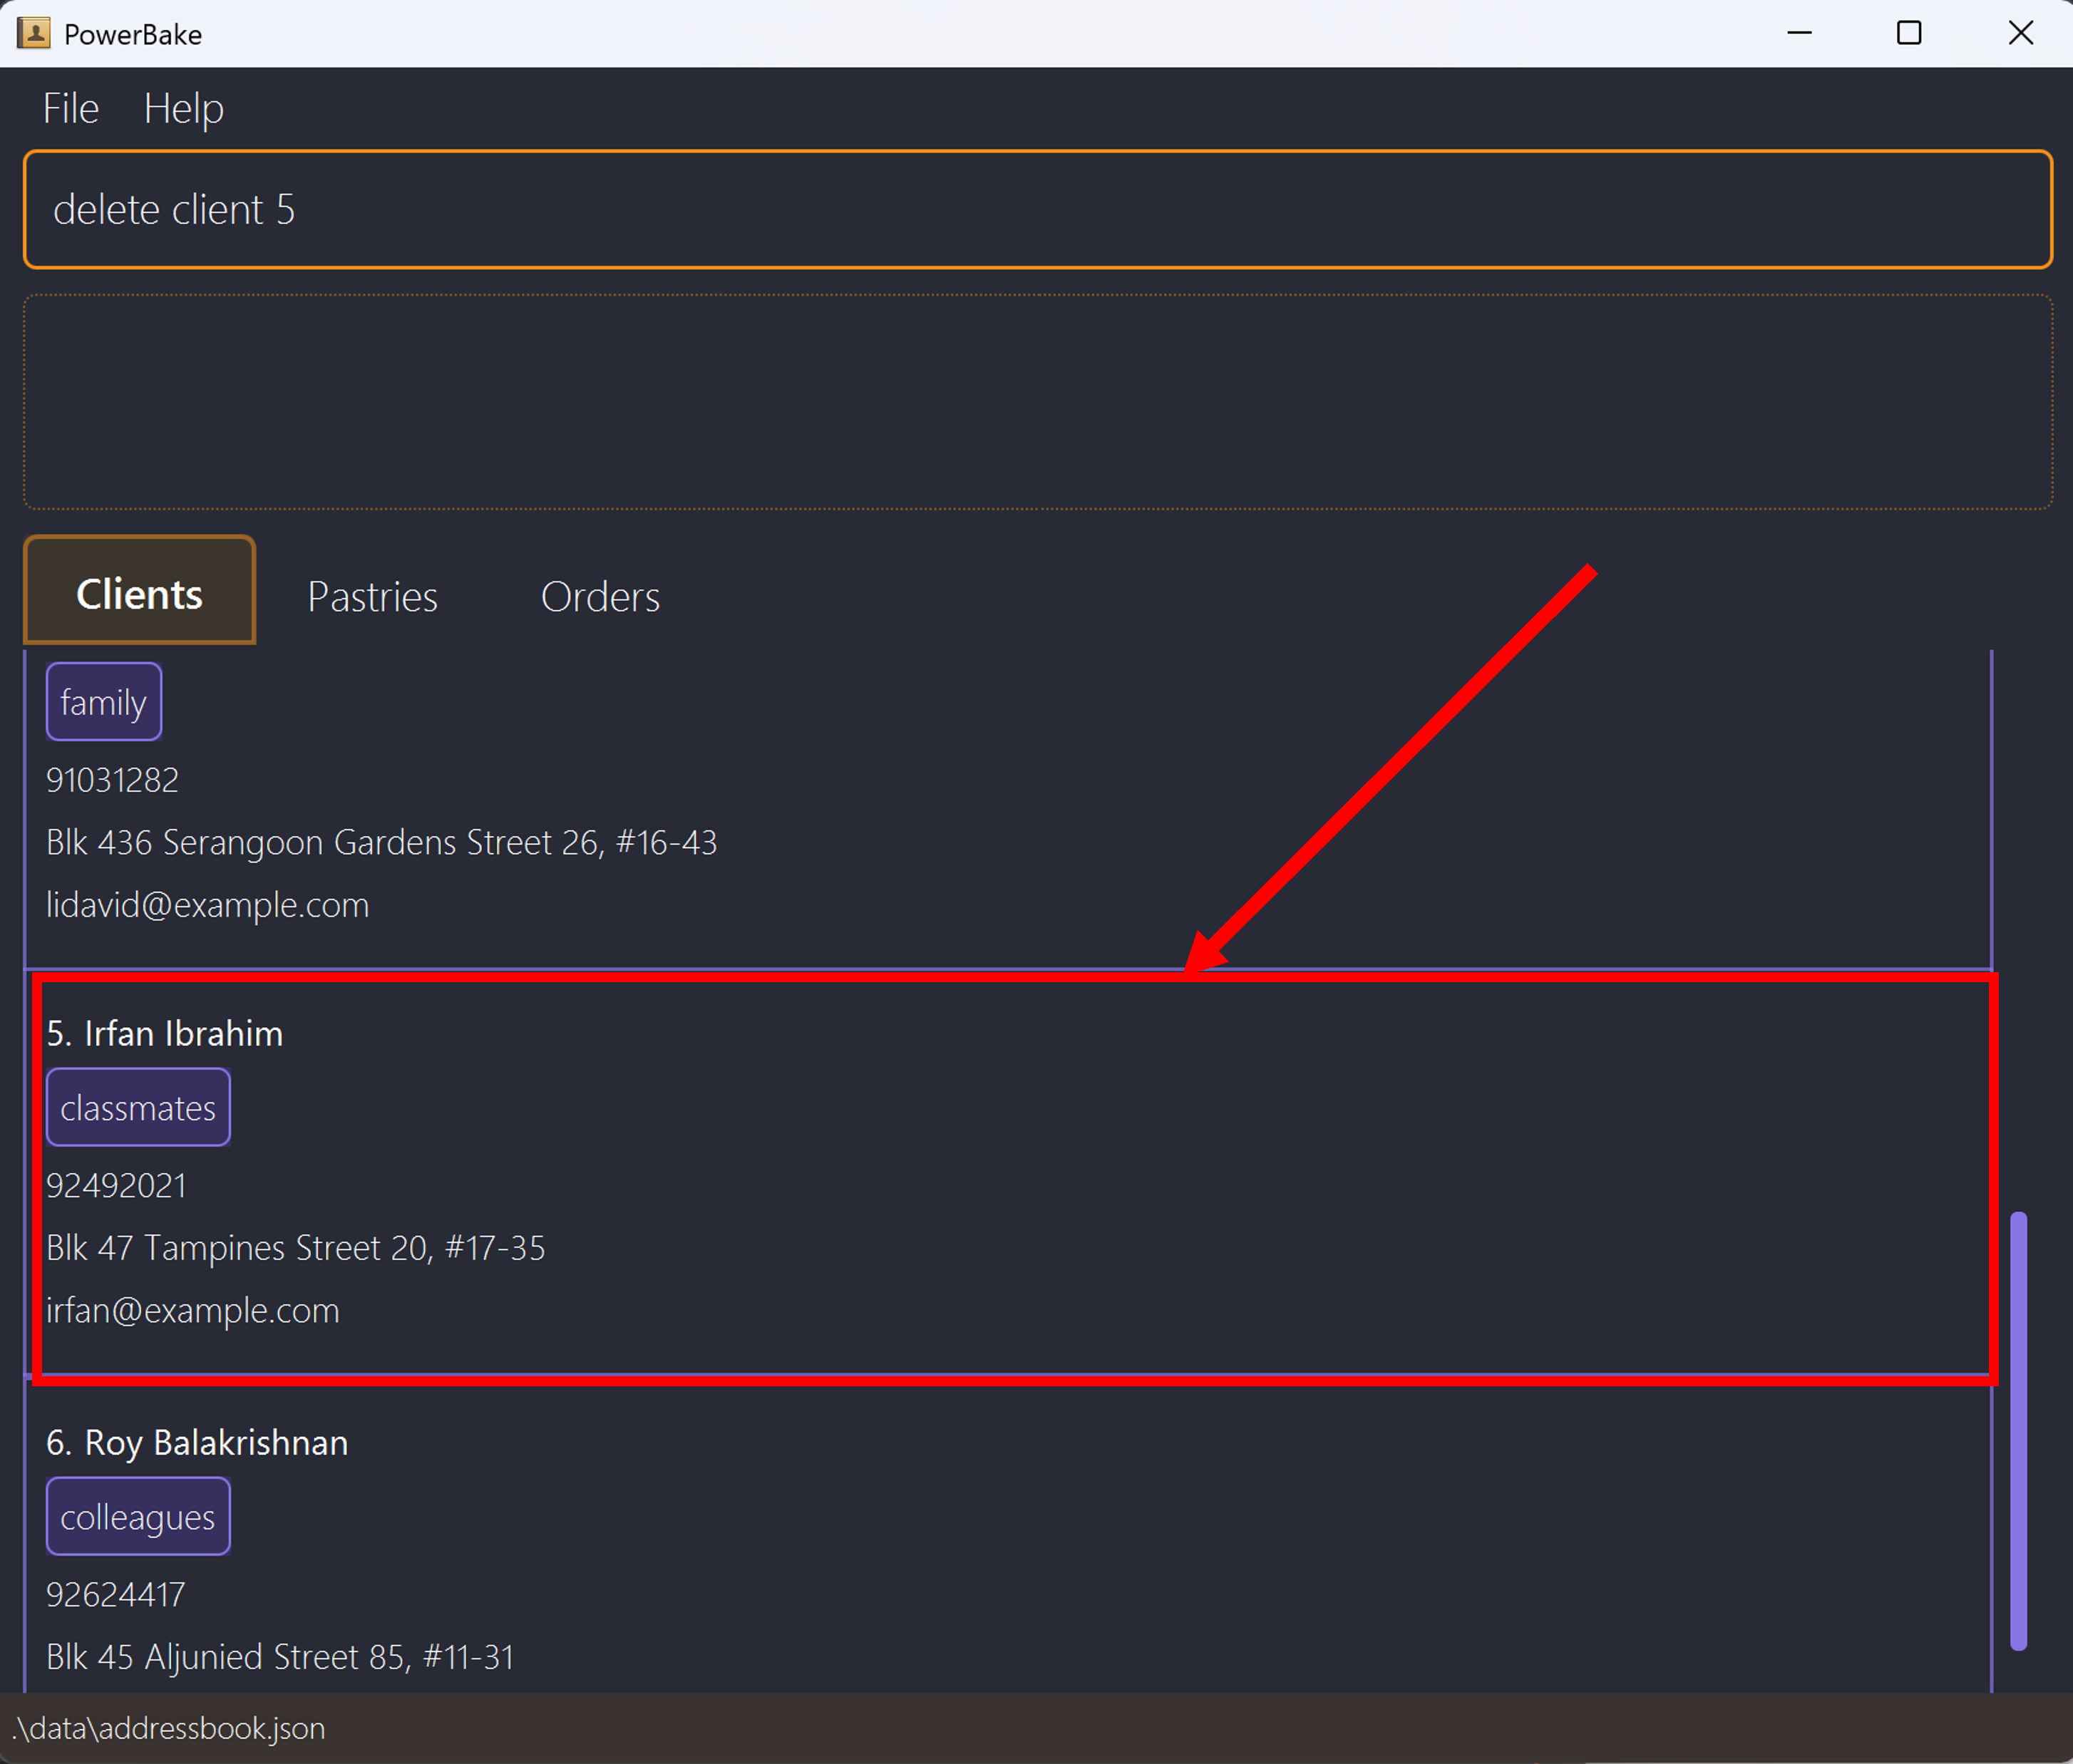Viewport: 2073px width, 1764px height.
Task: Click the classmates tag on Irfan Ibrahim
Action: tap(138, 1108)
